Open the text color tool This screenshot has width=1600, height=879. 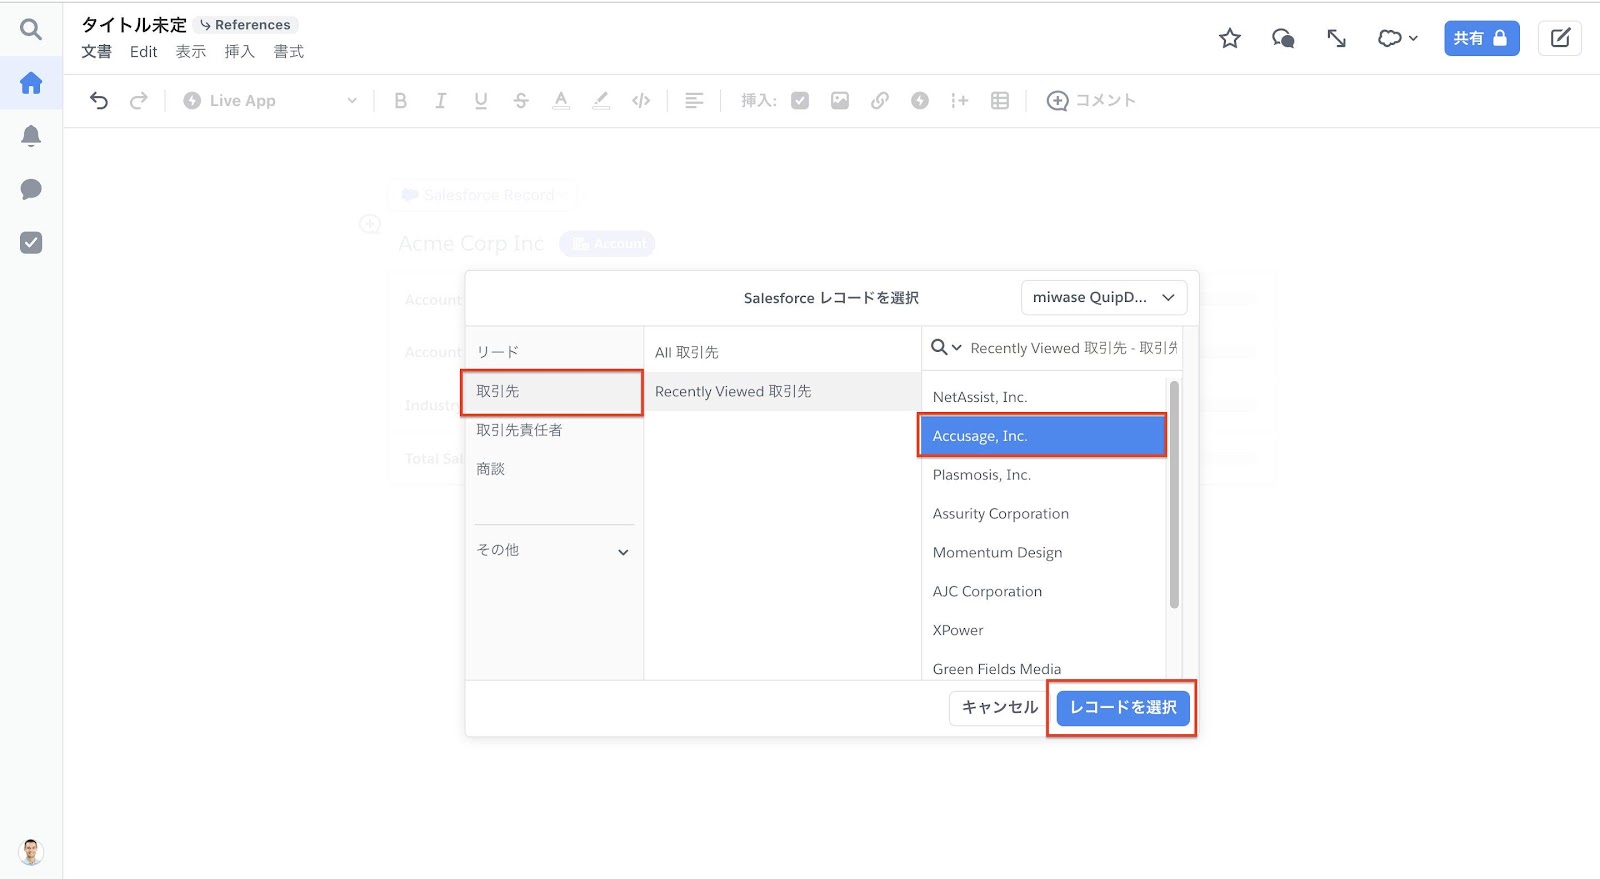coord(561,100)
